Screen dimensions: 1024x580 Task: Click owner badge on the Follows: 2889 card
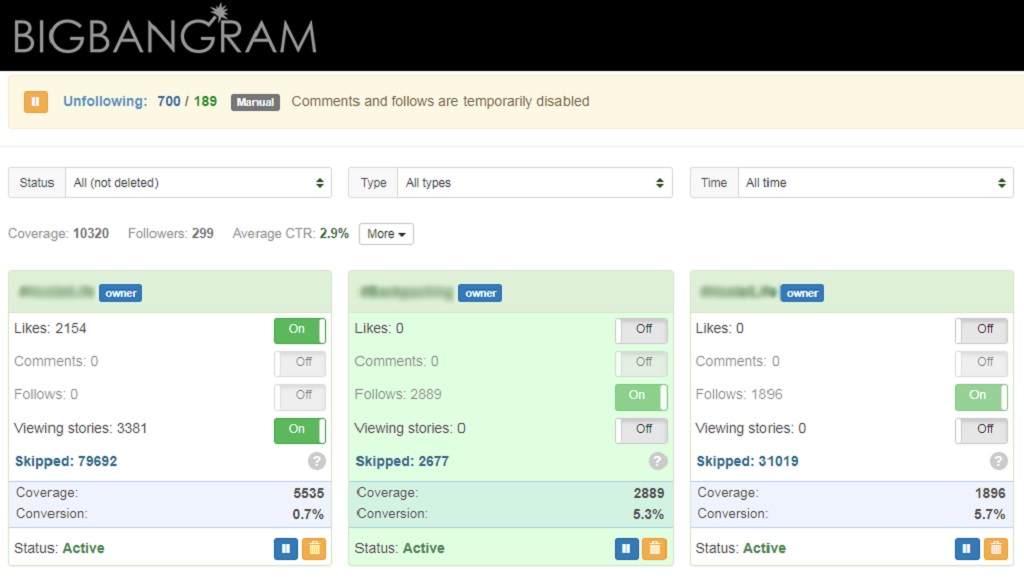click(481, 293)
